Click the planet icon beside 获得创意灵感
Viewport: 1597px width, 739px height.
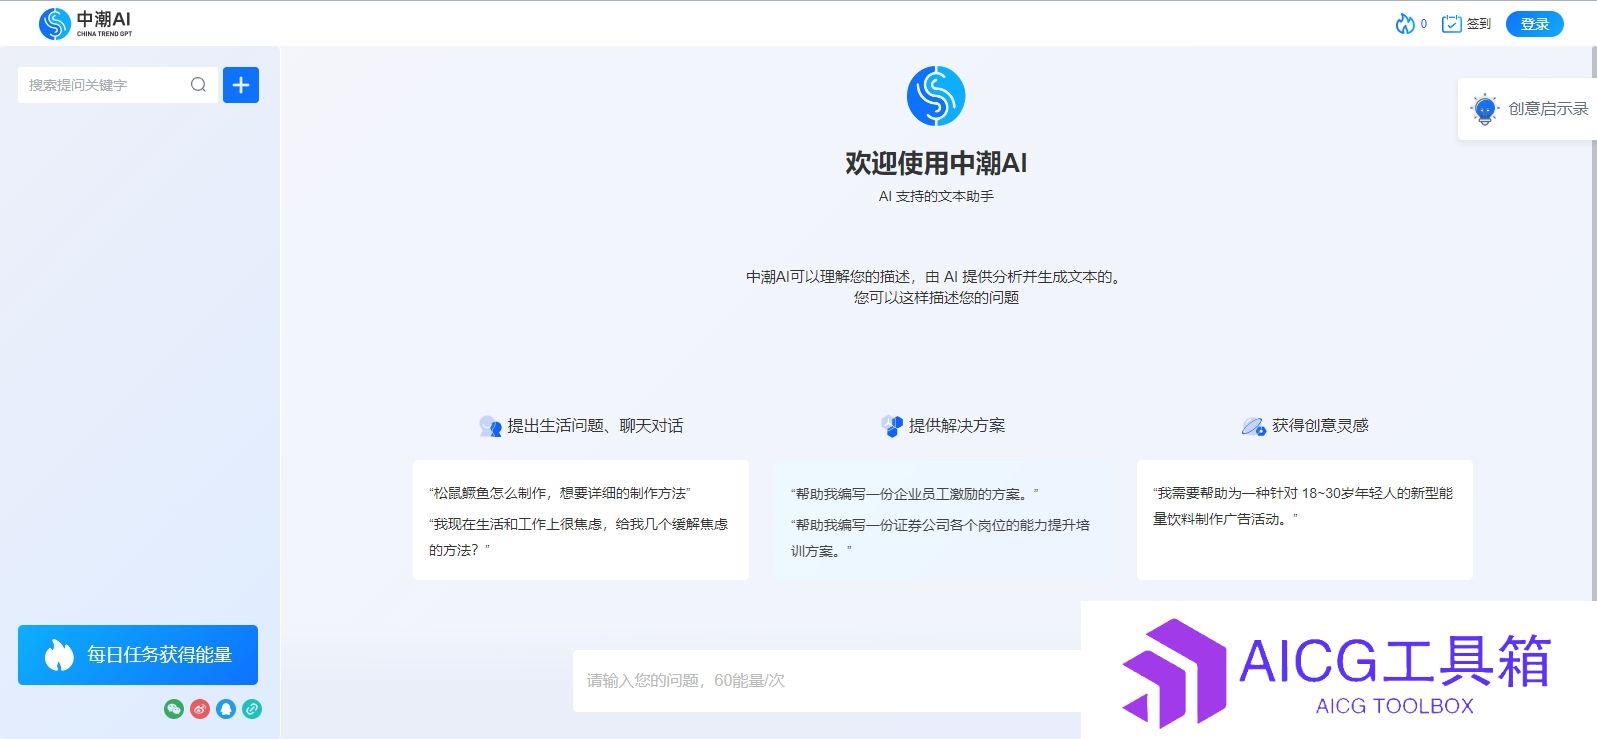point(1254,426)
